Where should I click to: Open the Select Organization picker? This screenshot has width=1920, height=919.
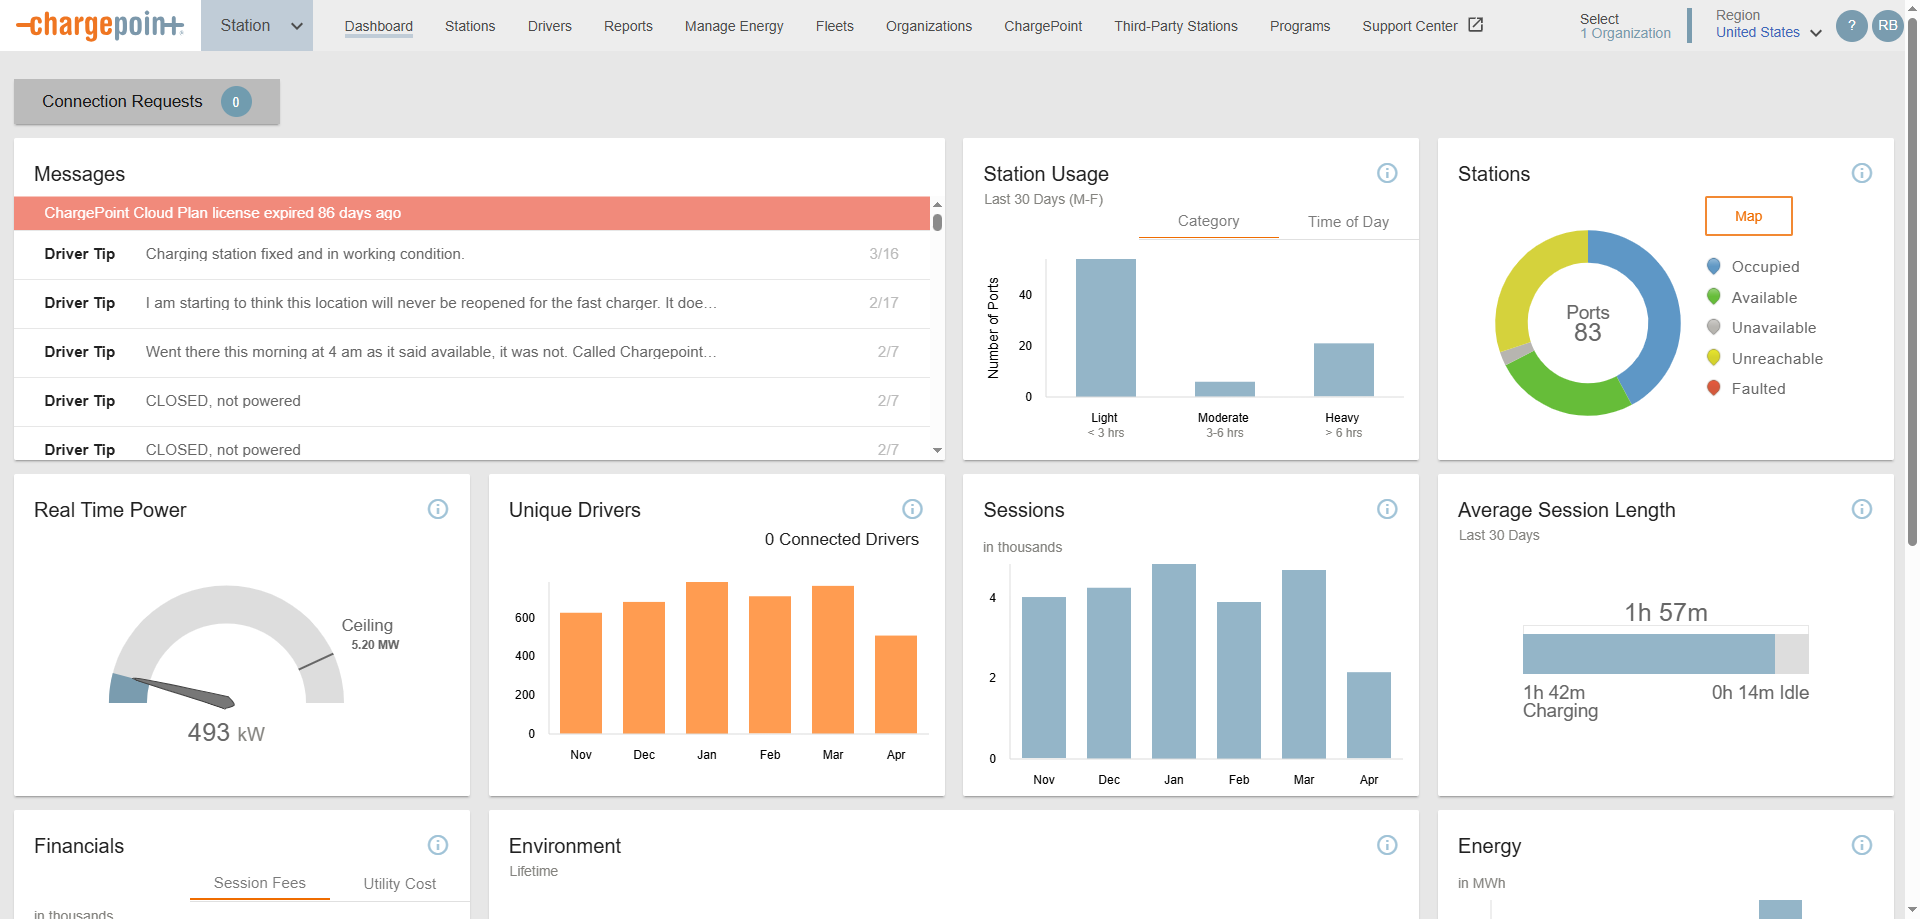click(x=1624, y=26)
